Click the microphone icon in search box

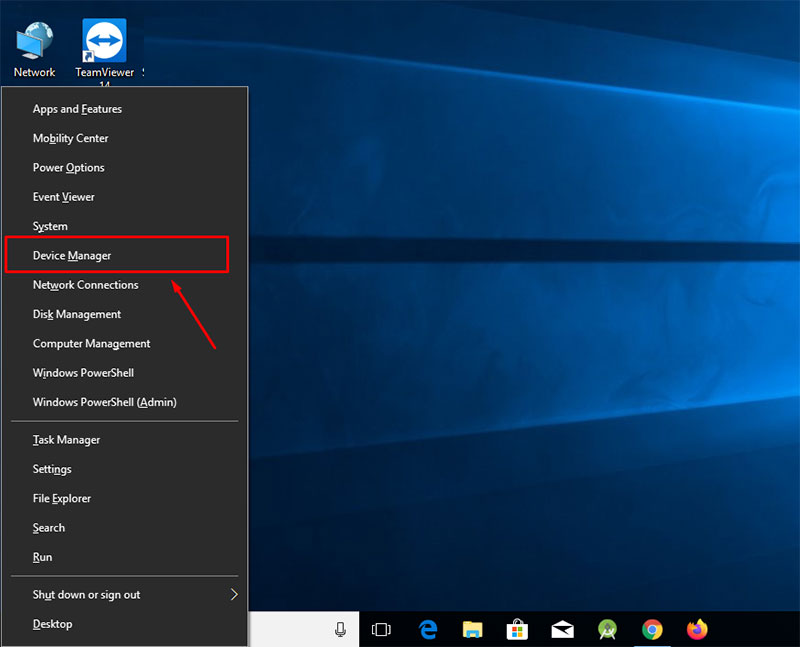pos(340,629)
